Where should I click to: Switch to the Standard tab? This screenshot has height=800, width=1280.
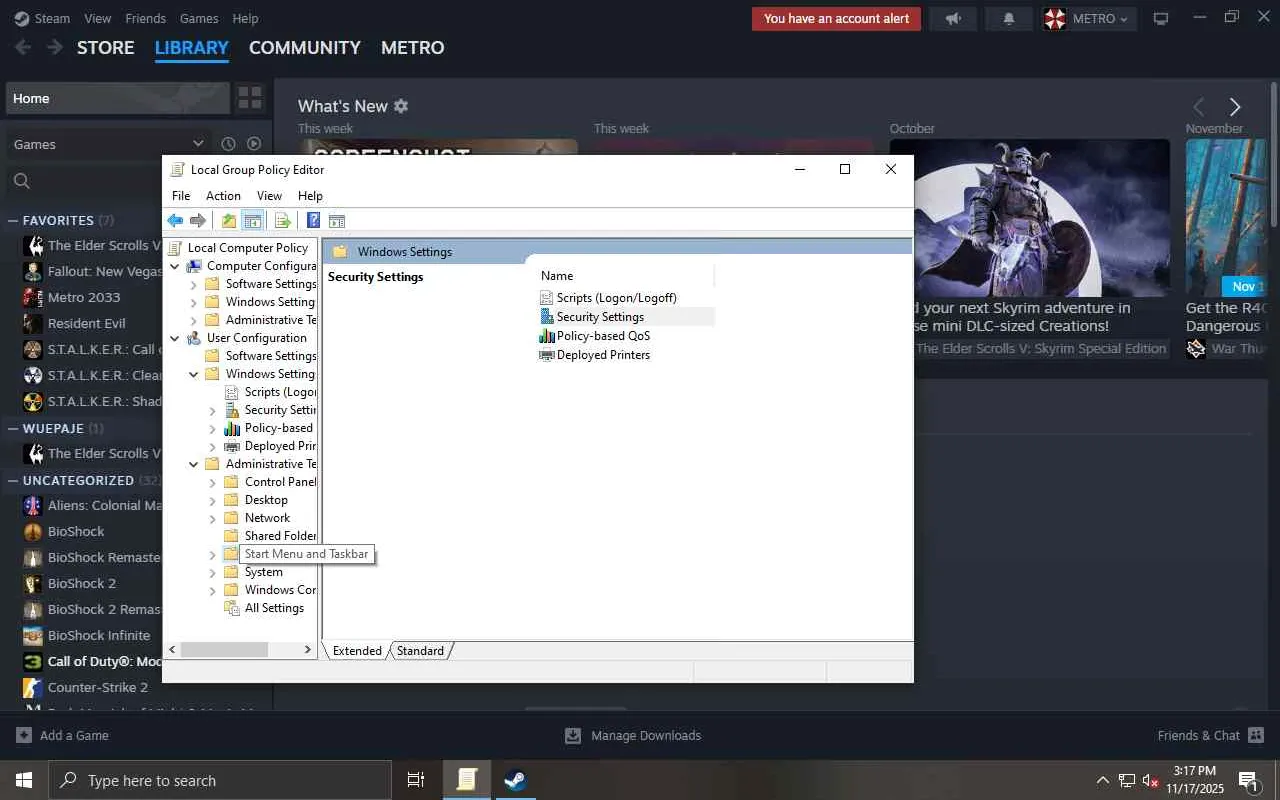420,651
